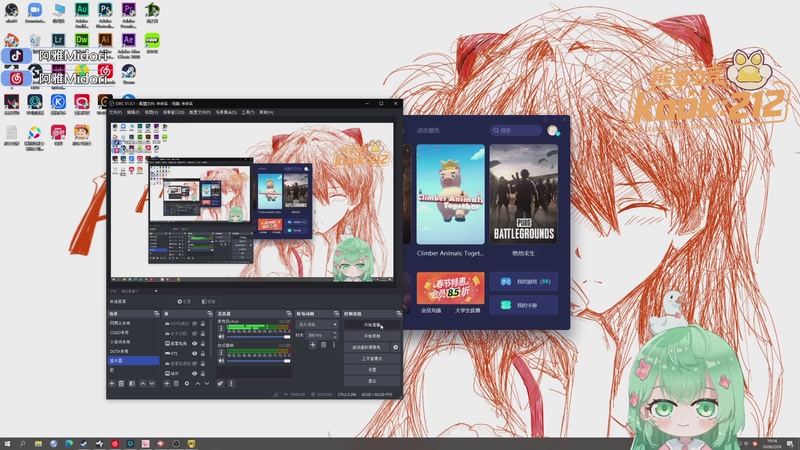Pop out the Scenes dock panel
800x450 pixels.
click(x=156, y=313)
